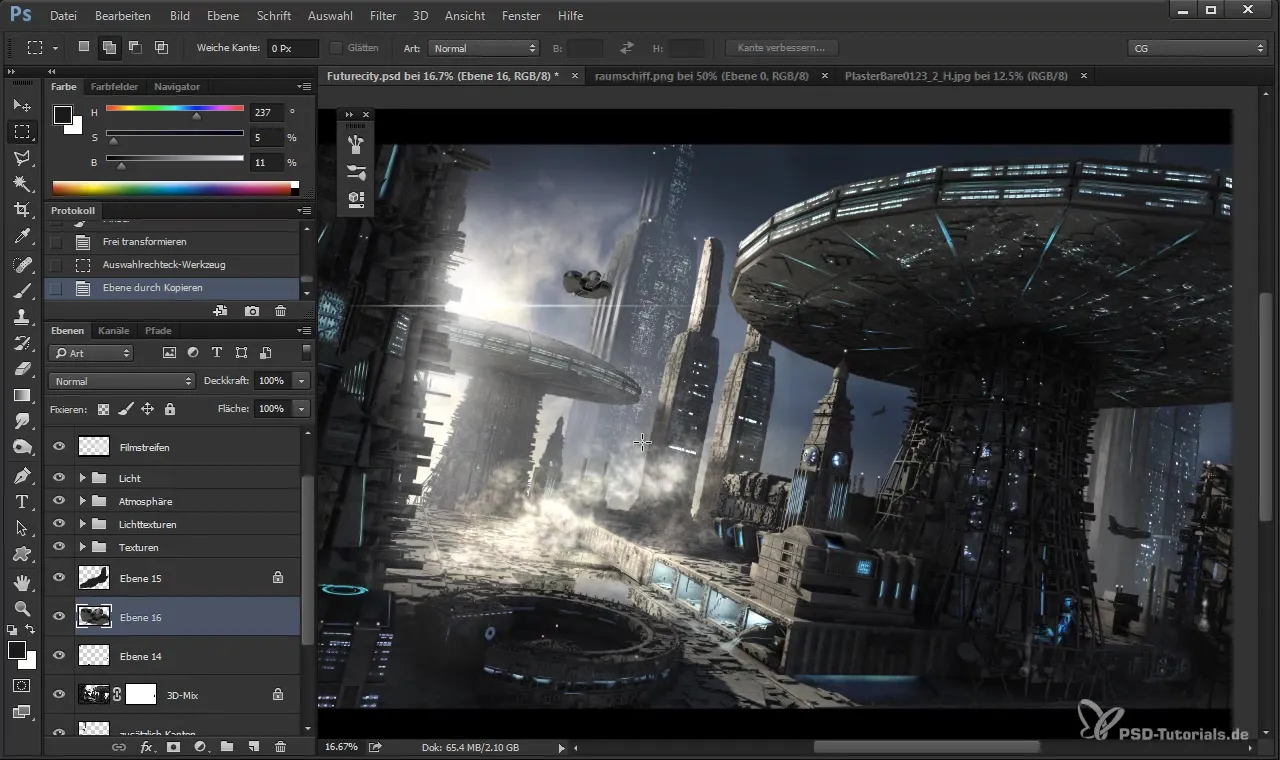Image resolution: width=1280 pixels, height=760 pixels.
Task: Enable the Glätten checkbox
Action: tap(336, 48)
